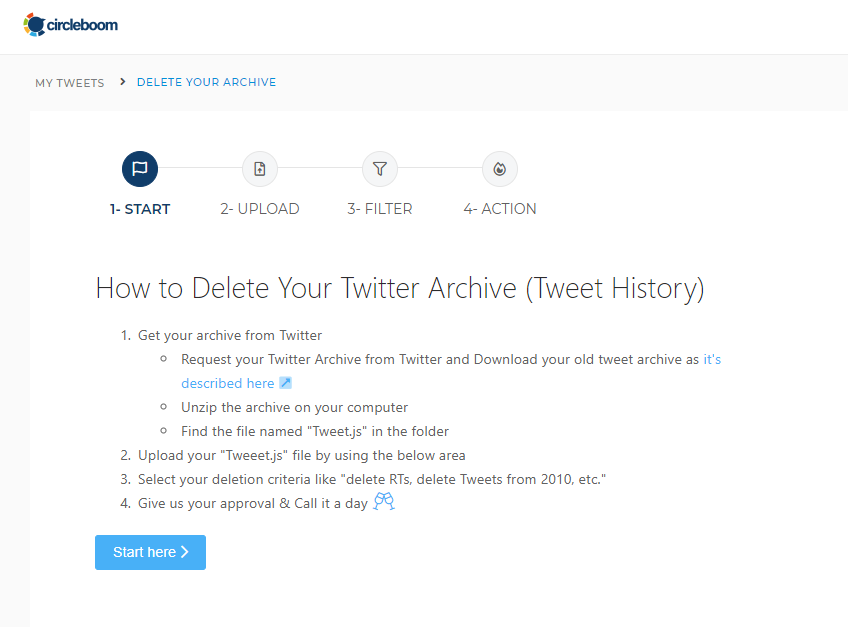
Task: Click the step 4- ACTION circular icon
Action: pyautogui.click(x=500, y=168)
